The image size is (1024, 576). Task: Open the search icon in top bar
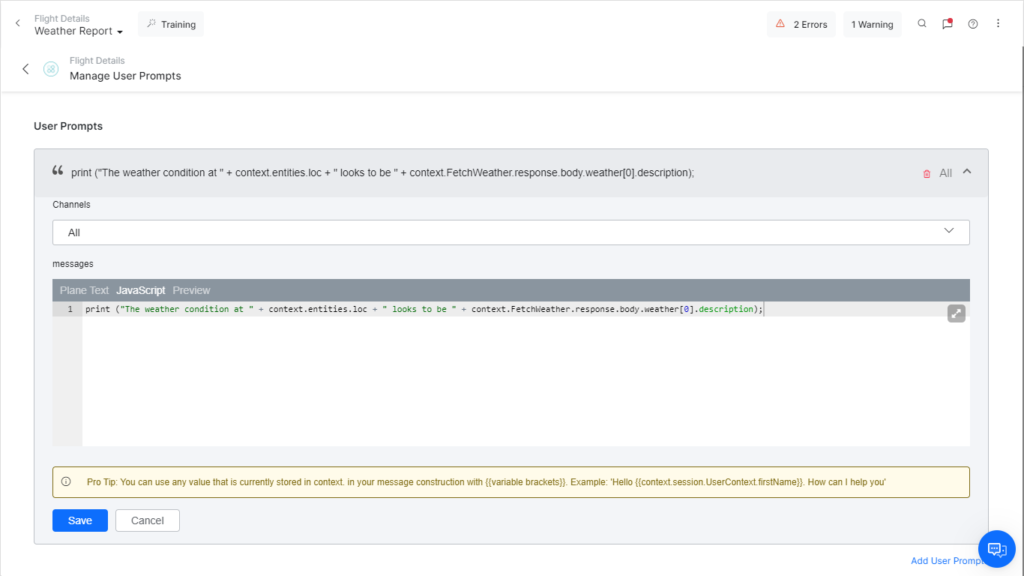tap(921, 23)
